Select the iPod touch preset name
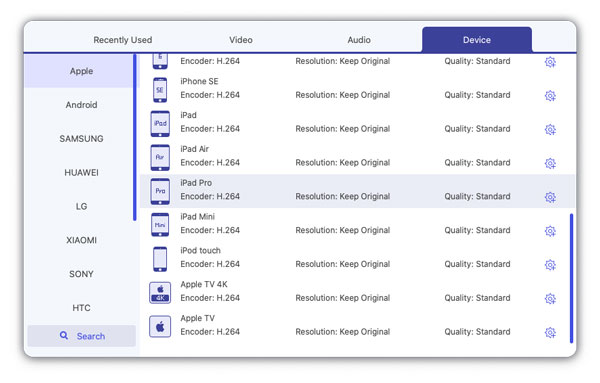Screen dimensions: 600x383 pos(201,251)
